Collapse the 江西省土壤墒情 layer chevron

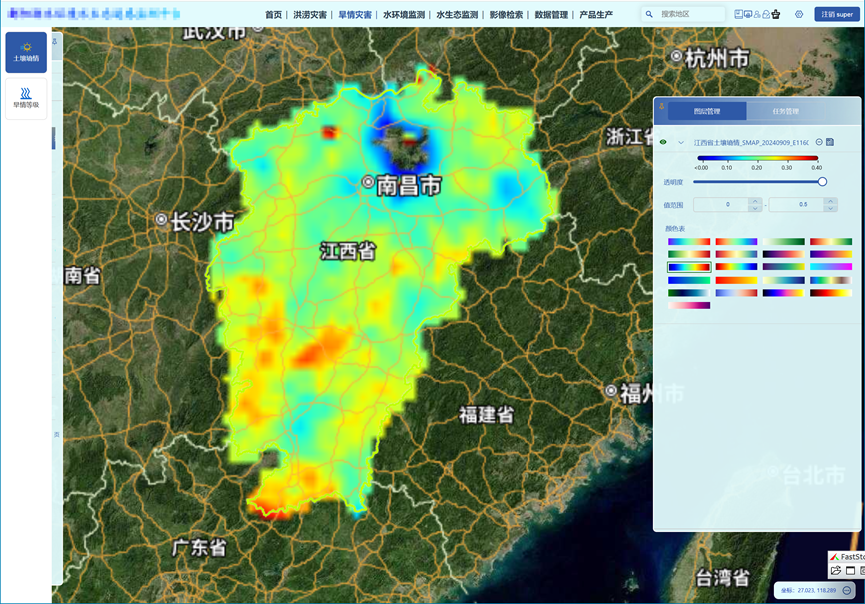click(x=681, y=142)
